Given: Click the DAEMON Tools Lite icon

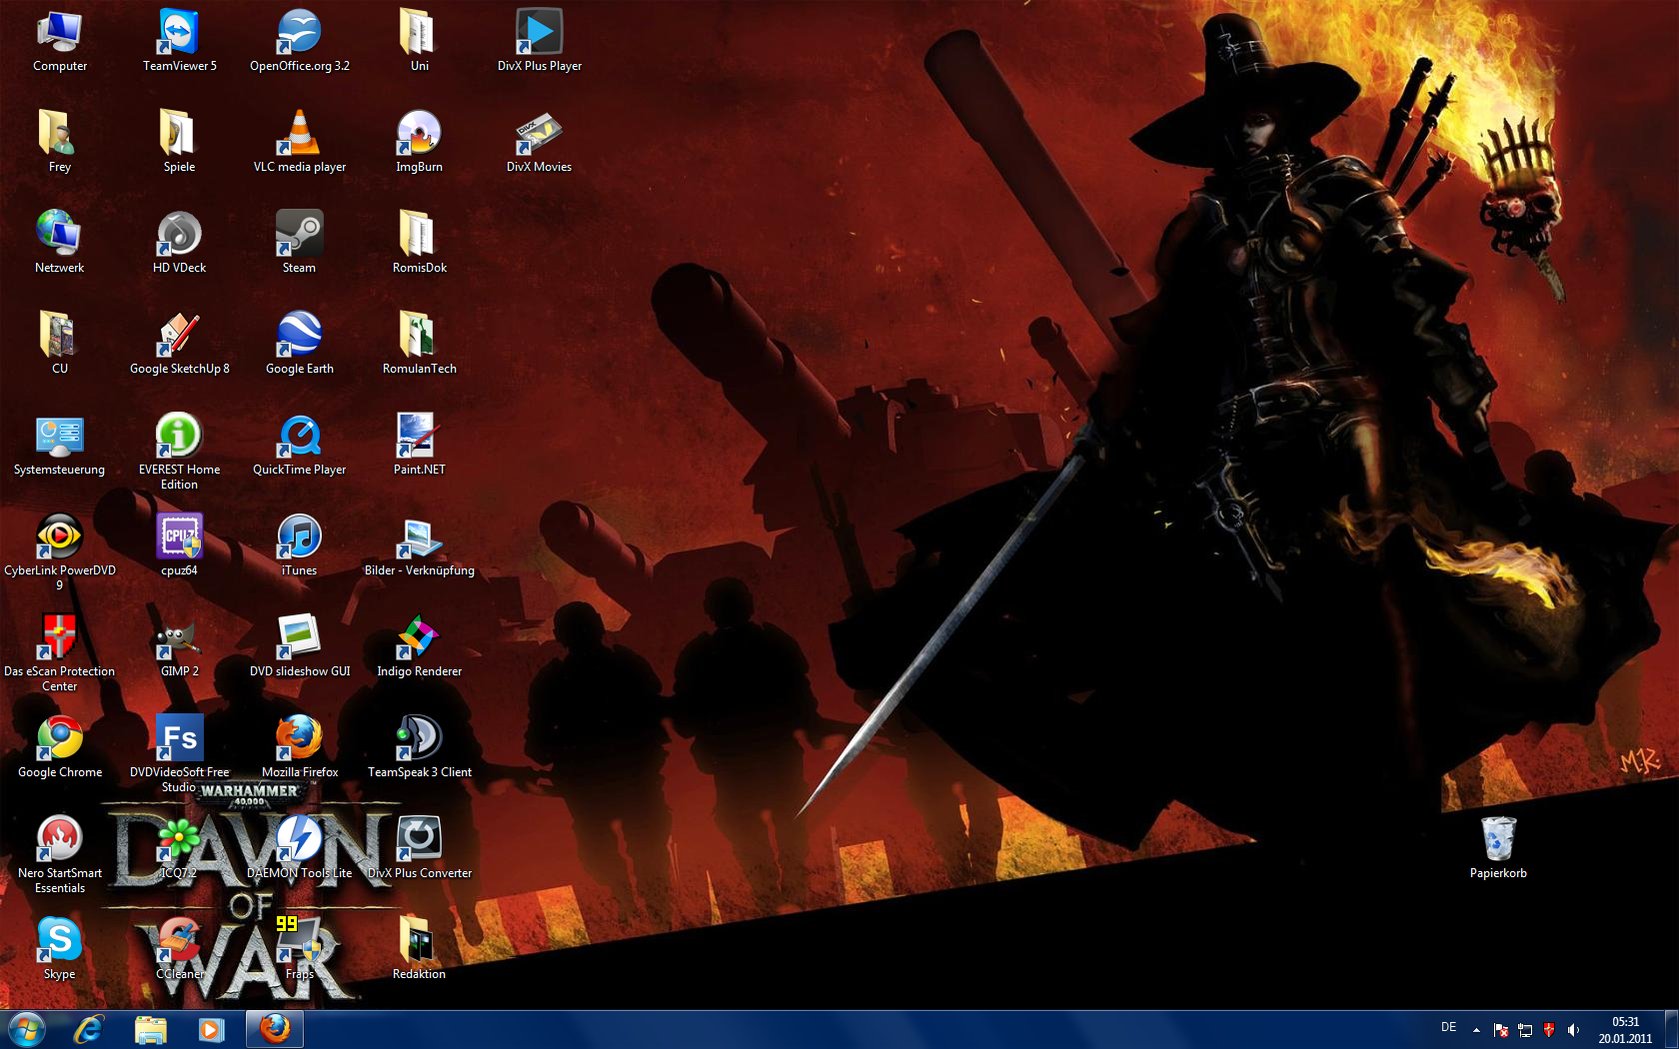Looking at the screenshot, I should pos(299,842).
